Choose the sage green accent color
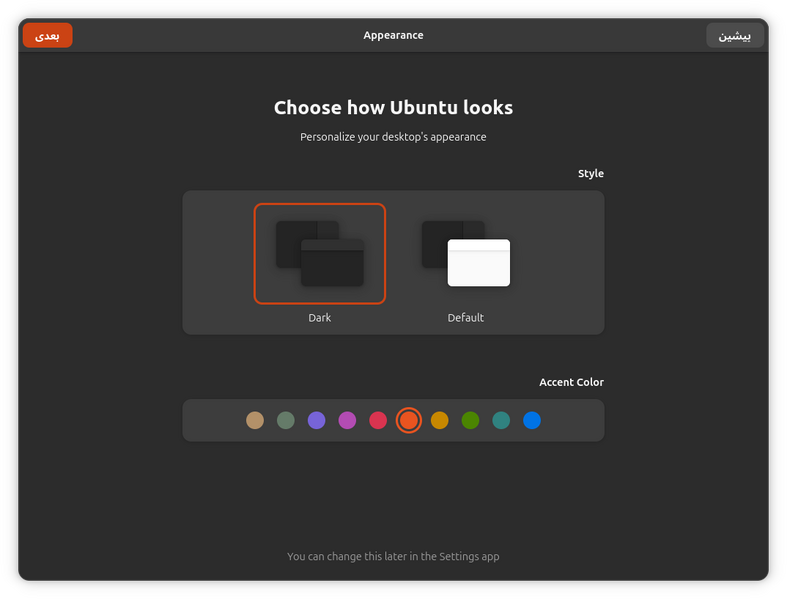 click(x=286, y=420)
